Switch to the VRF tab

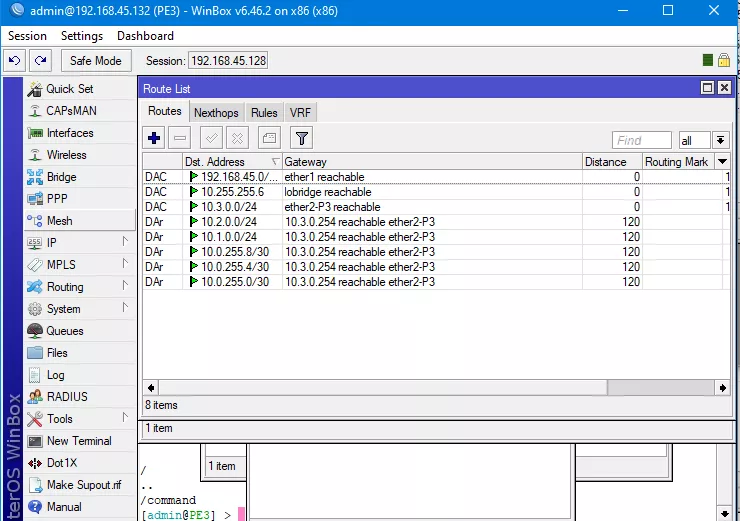(x=300, y=113)
